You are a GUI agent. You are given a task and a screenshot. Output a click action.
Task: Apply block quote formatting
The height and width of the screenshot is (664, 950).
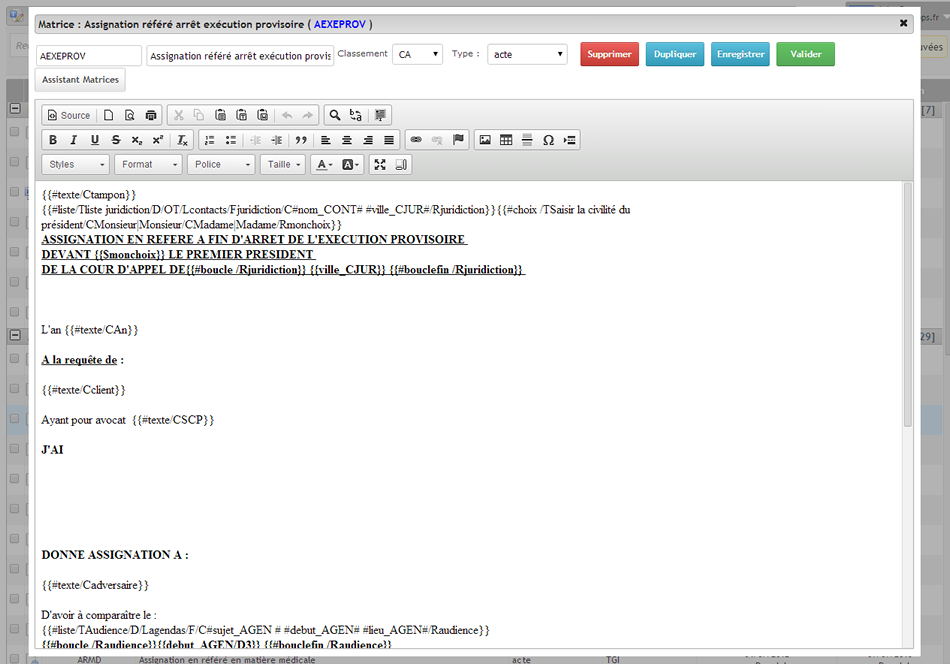(x=301, y=140)
